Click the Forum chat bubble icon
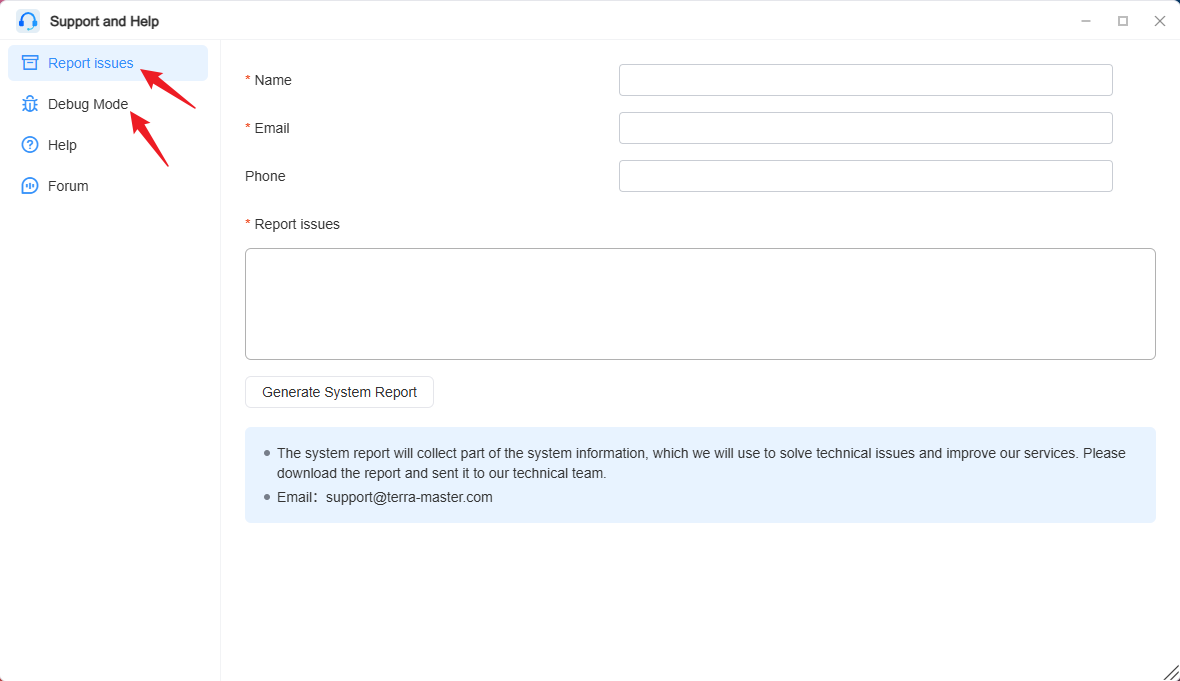Screen dimensions: 1180x681 click(30, 186)
